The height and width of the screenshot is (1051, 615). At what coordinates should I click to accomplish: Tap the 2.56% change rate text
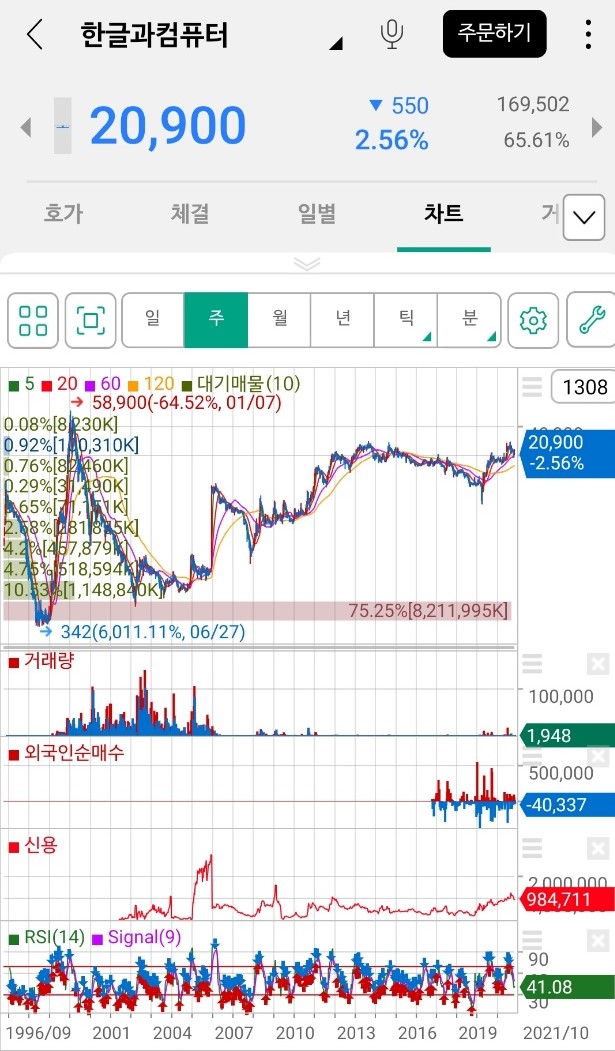(391, 140)
